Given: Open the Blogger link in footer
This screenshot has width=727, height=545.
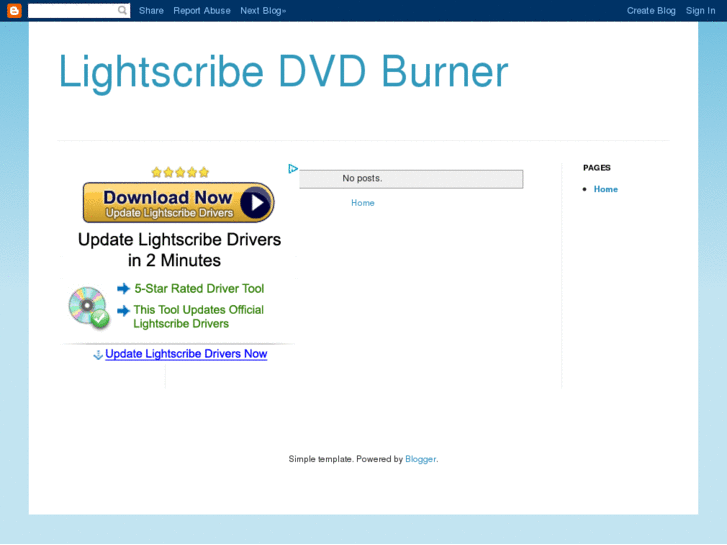Looking at the screenshot, I should point(421,459).
